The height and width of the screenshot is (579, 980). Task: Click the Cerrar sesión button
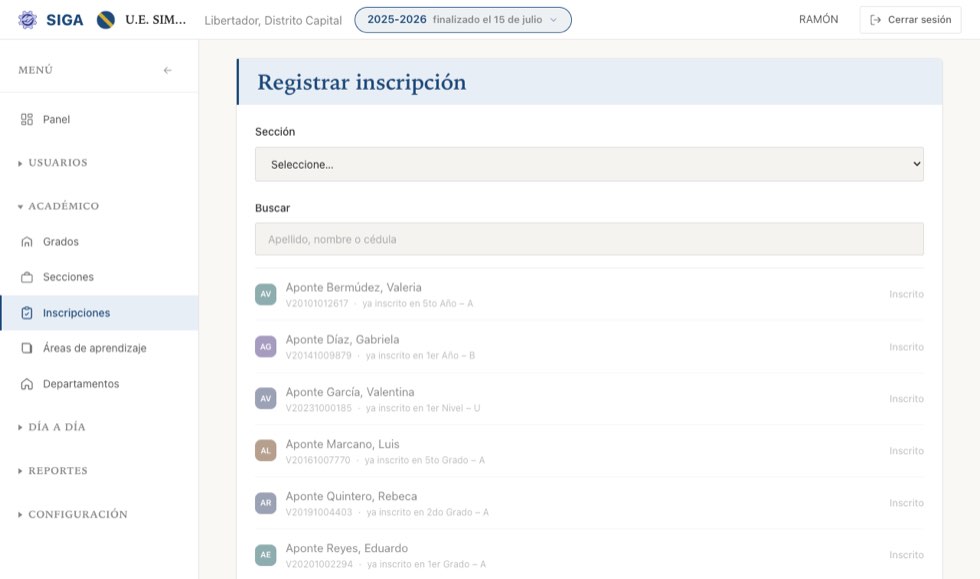tap(910, 20)
